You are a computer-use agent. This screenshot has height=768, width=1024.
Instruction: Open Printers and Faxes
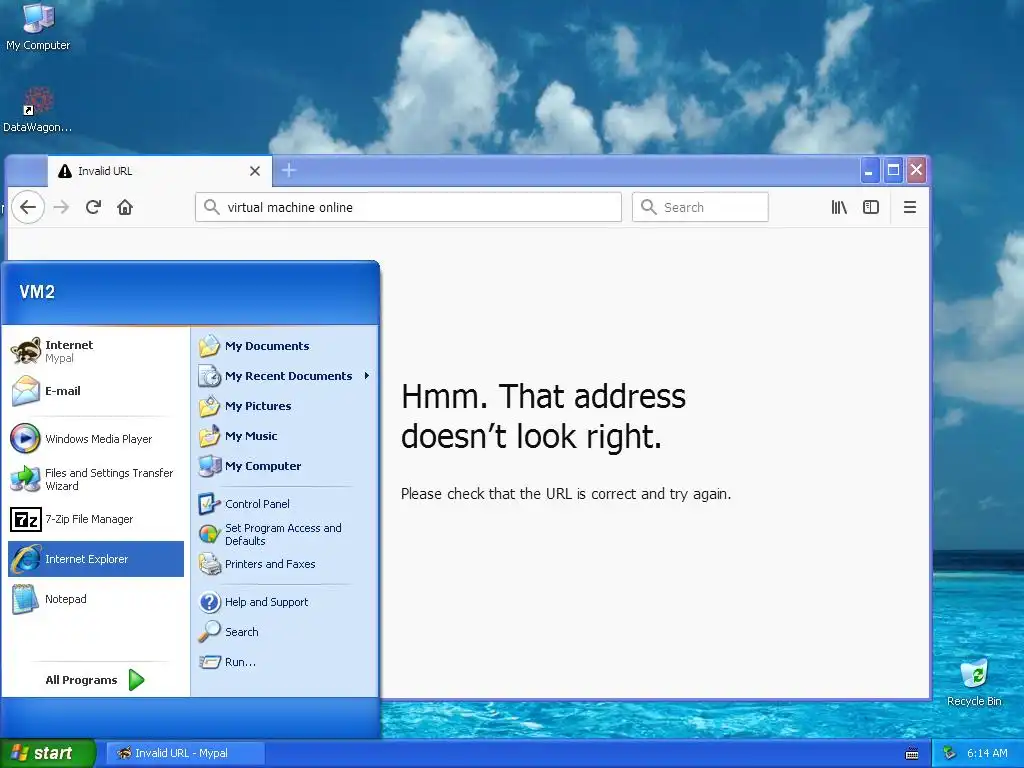point(284,564)
